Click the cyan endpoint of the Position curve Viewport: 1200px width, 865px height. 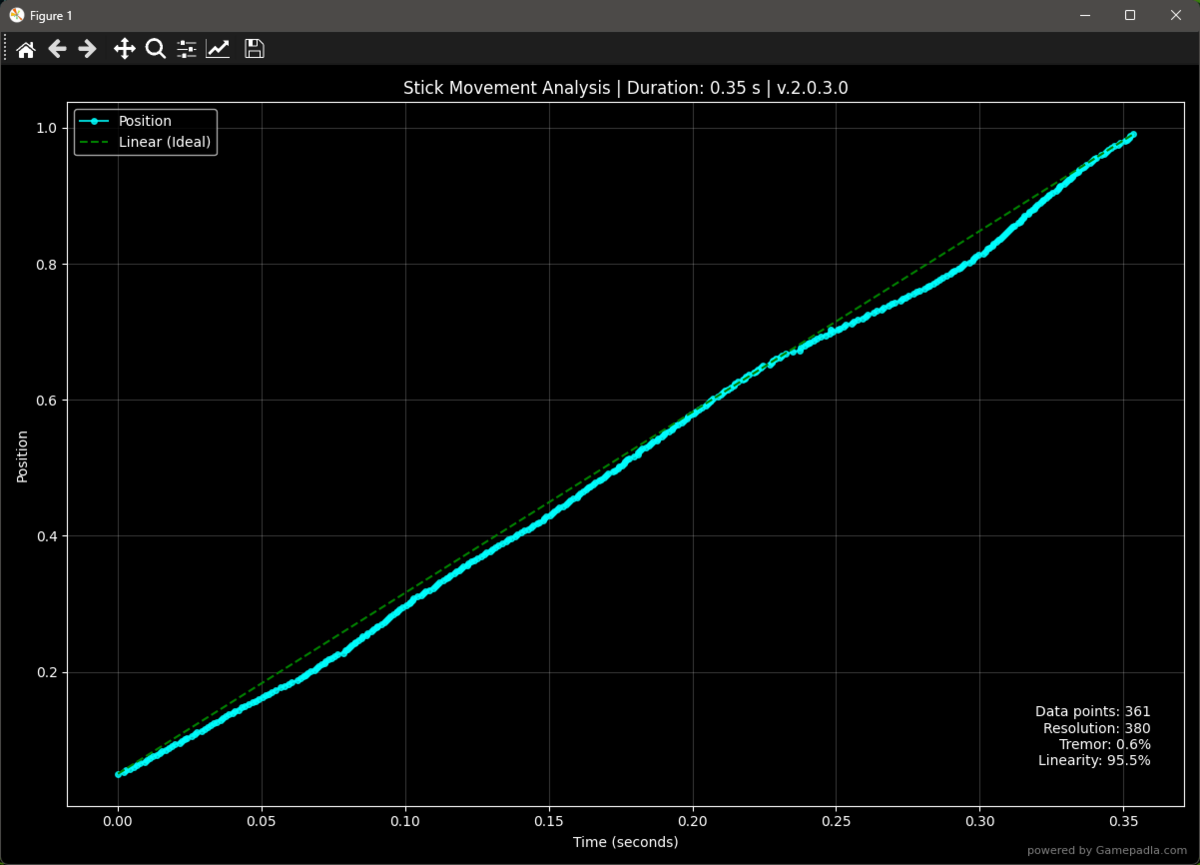point(1132,134)
